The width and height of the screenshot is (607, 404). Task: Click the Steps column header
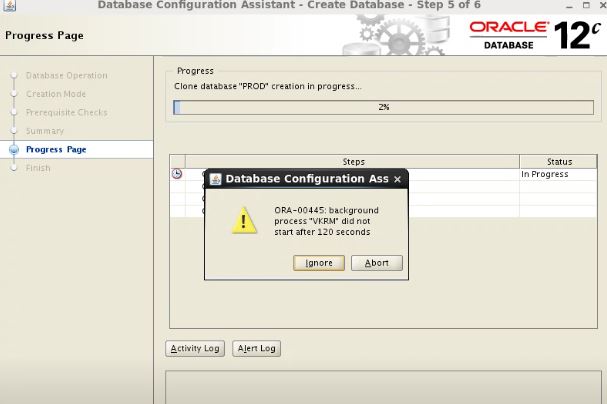point(353,162)
